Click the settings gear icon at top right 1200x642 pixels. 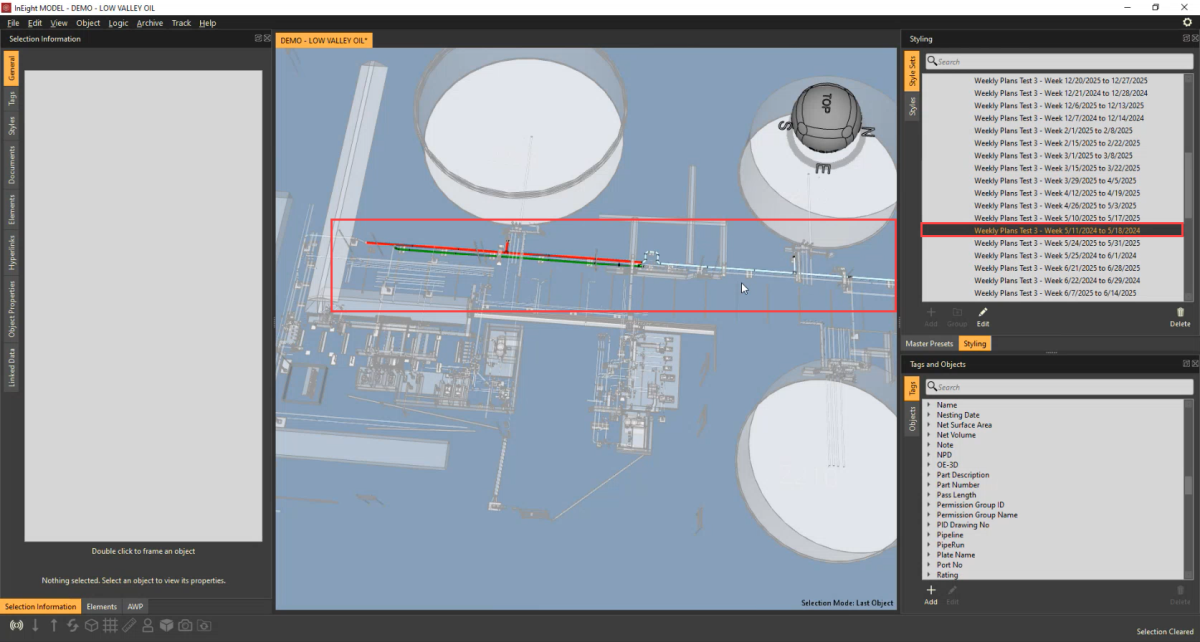click(x=1187, y=22)
